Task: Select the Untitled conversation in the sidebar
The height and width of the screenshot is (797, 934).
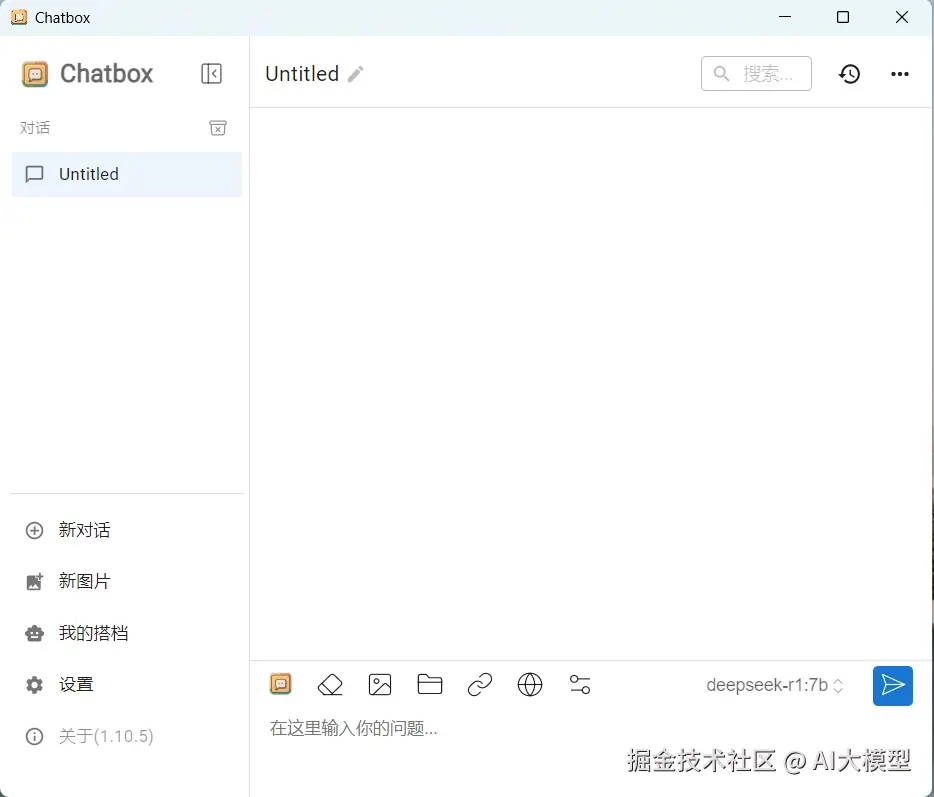Action: tap(127, 174)
